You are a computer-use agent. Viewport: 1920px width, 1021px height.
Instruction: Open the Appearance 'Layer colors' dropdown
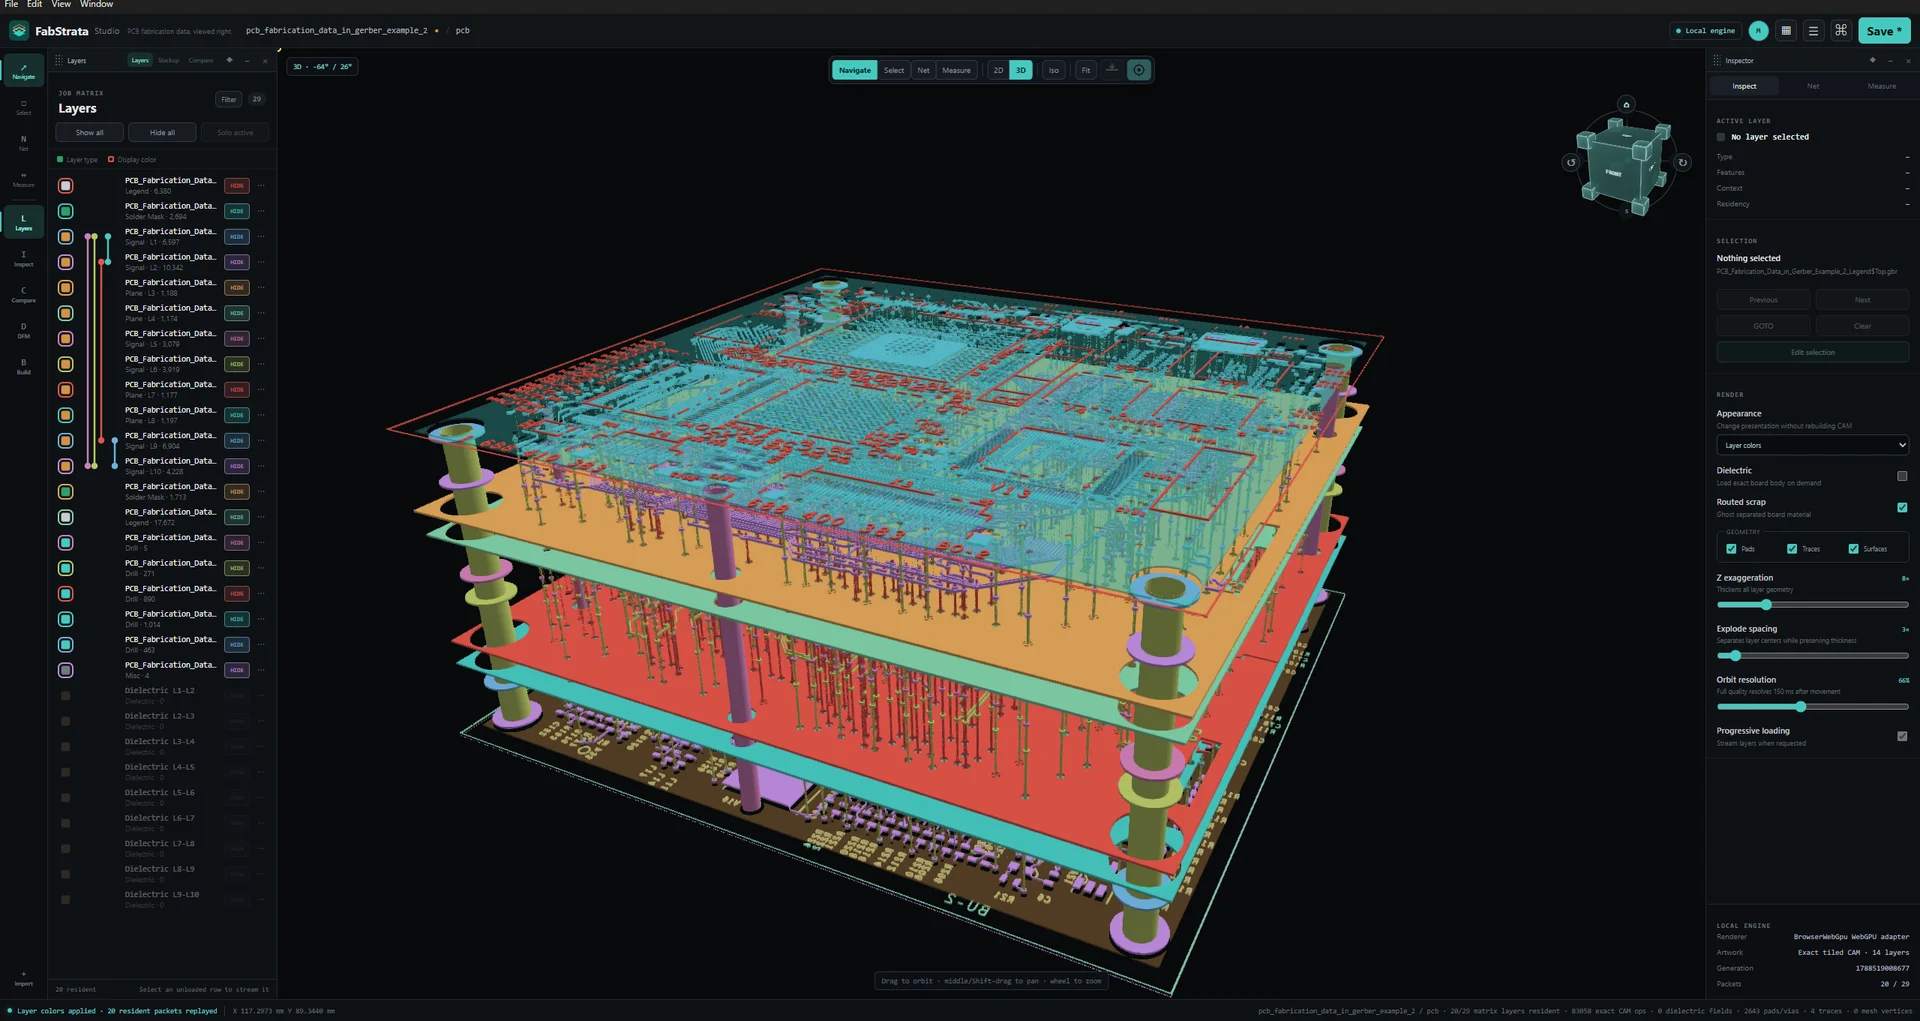1812,445
